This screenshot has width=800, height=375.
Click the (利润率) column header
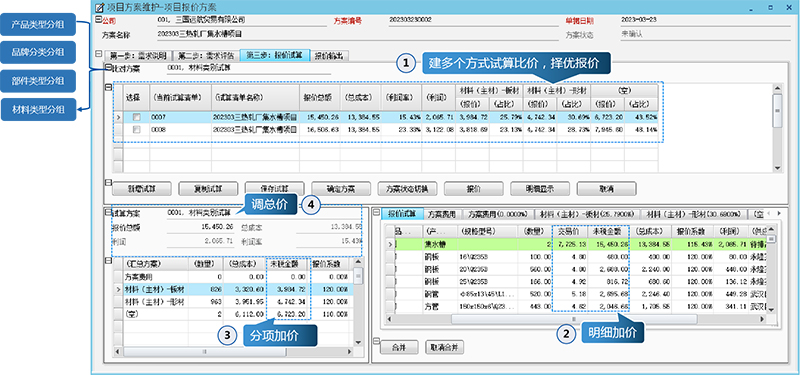(400, 97)
